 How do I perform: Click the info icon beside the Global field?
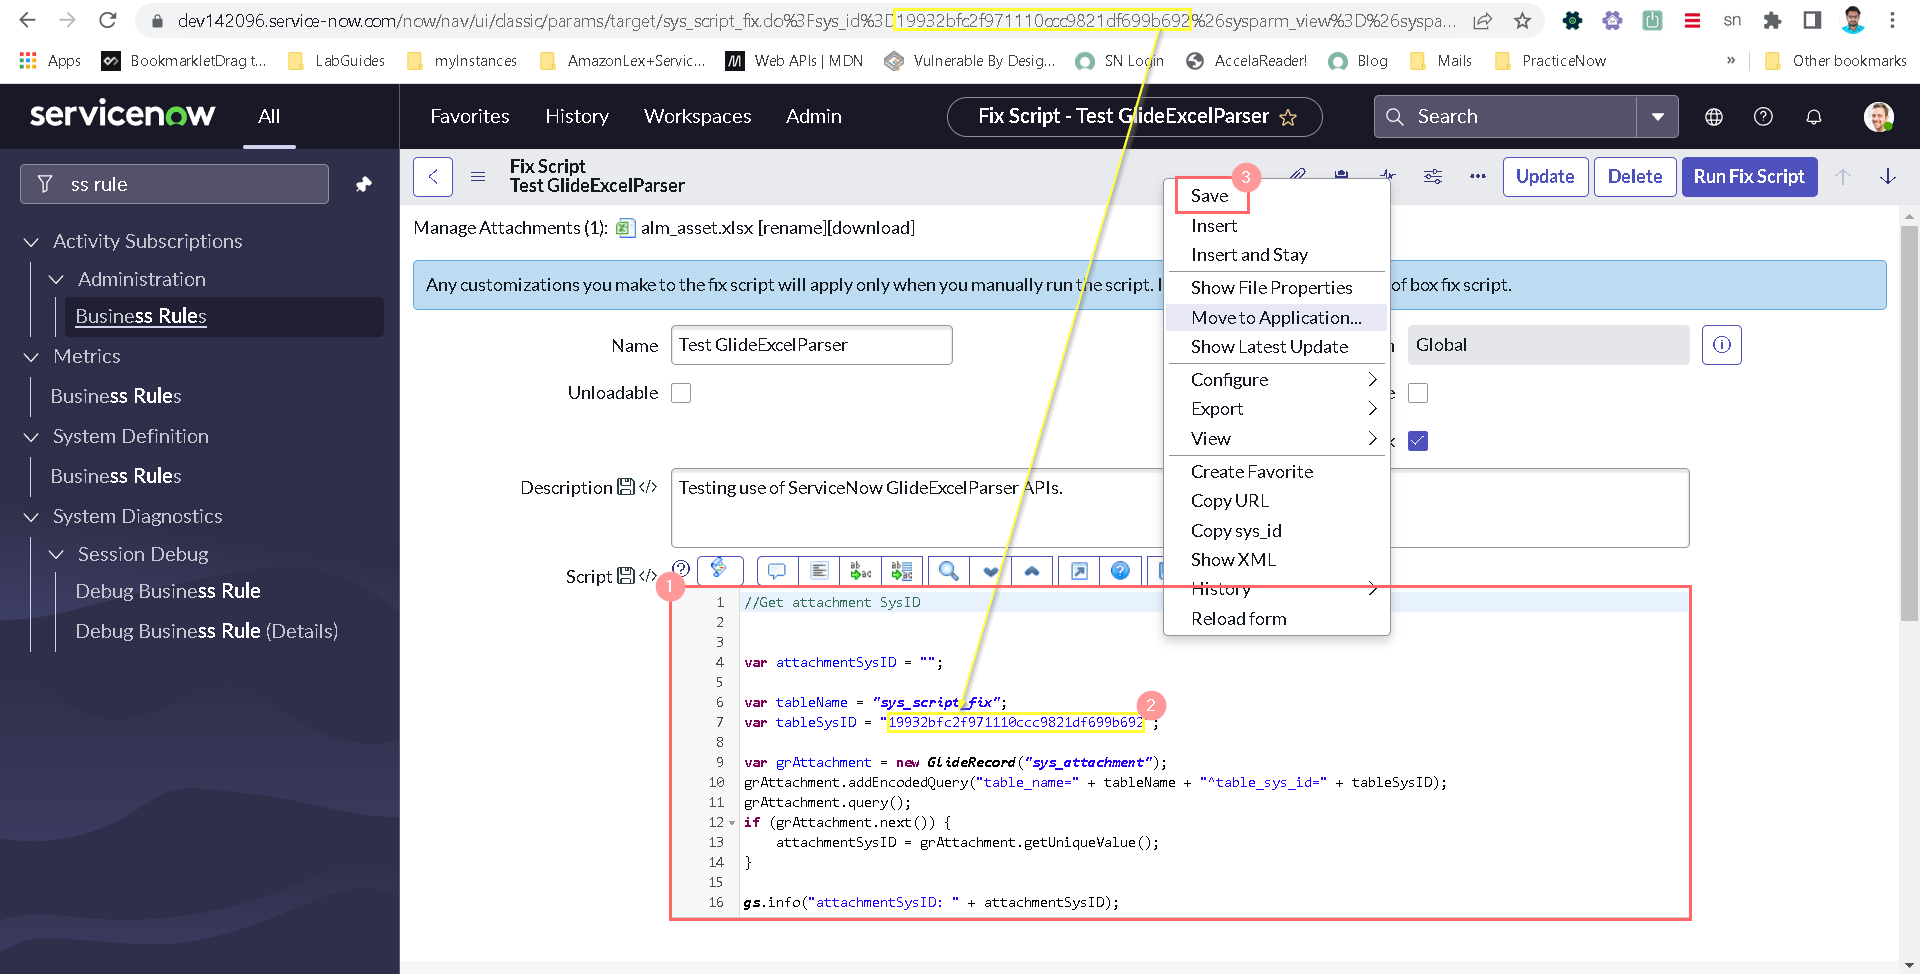[1722, 345]
